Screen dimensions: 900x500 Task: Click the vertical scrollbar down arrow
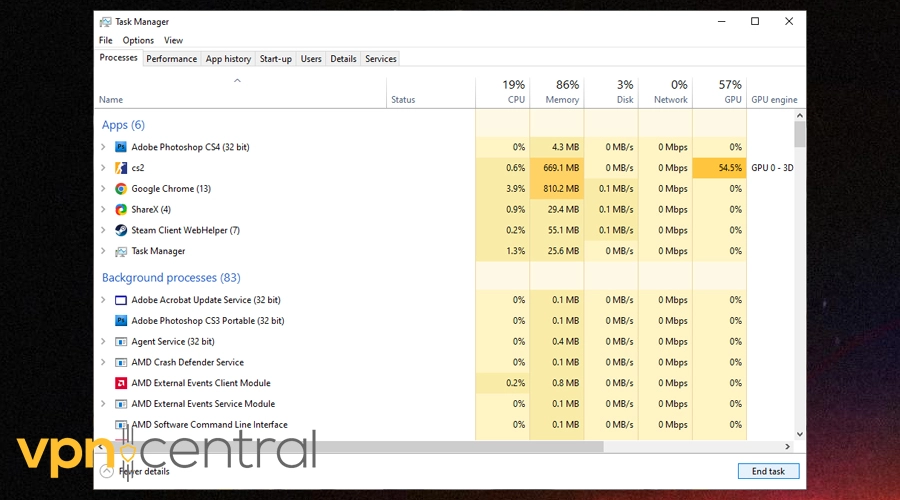pos(800,435)
